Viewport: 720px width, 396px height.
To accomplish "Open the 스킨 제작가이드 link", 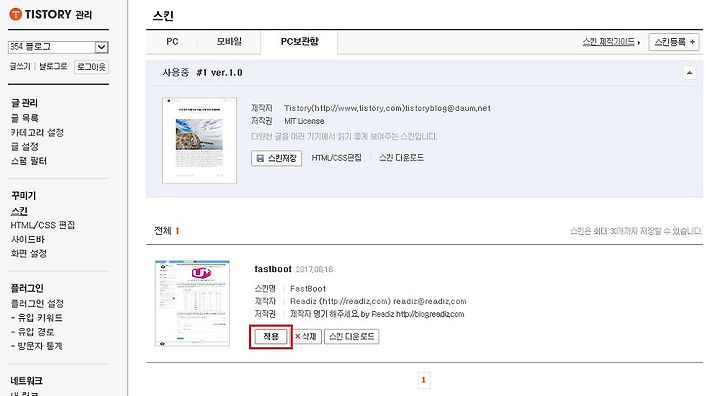I will 608,42.
